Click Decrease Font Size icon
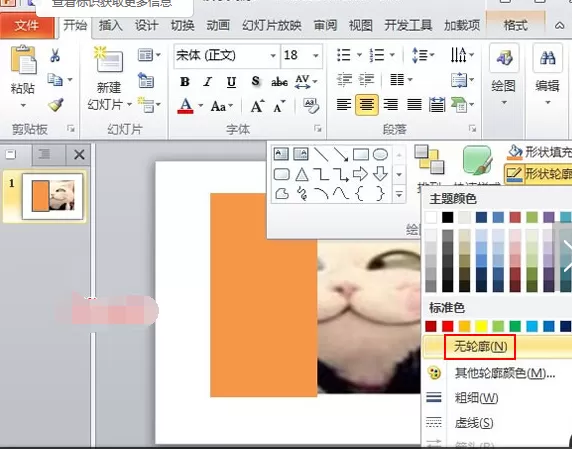This screenshot has width=572, height=449. tap(279, 106)
